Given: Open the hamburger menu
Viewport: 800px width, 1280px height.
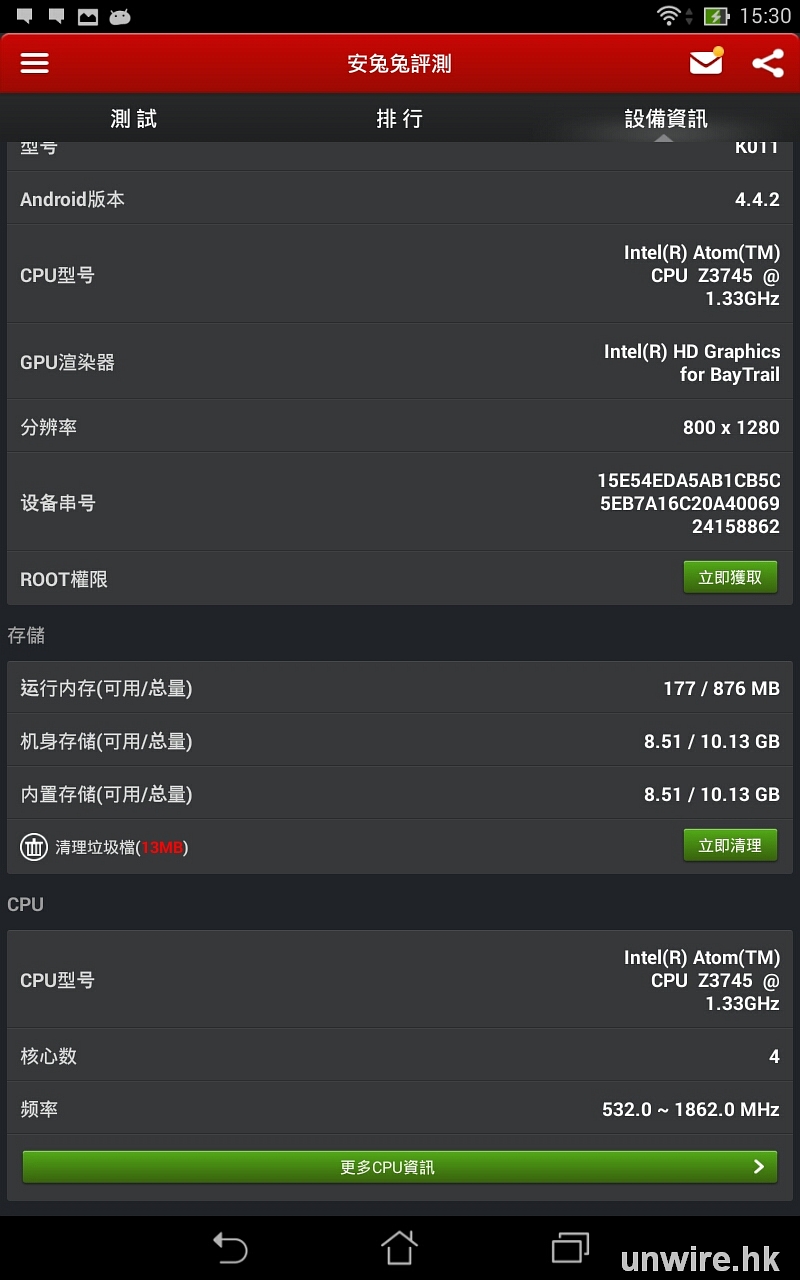Looking at the screenshot, I should [35, 63].
